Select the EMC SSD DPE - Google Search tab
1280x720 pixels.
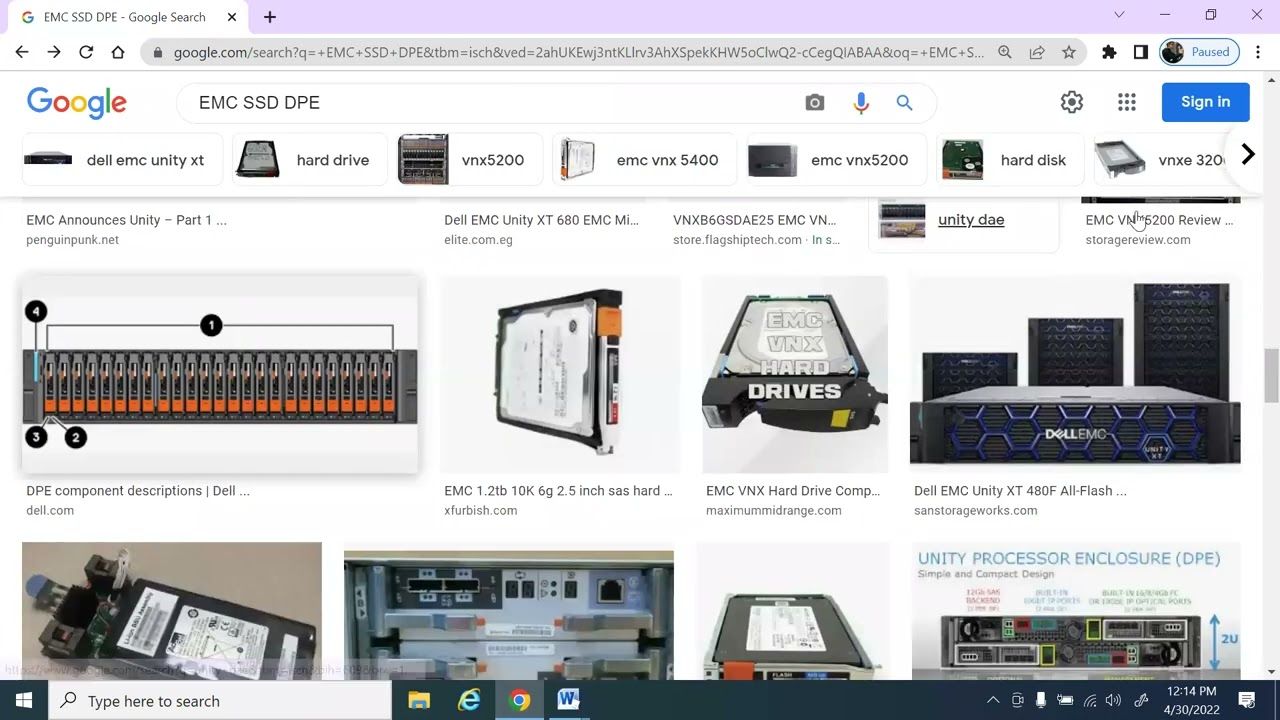125,17
